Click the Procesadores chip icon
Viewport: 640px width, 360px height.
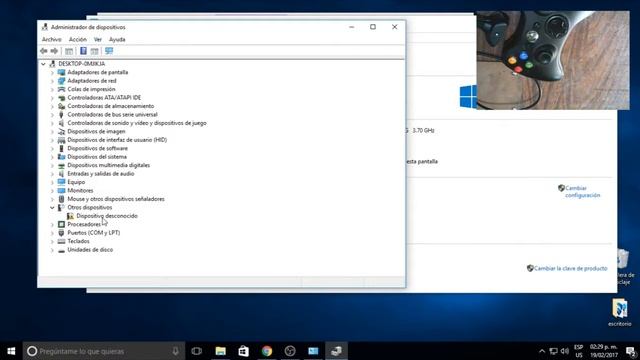61,224
